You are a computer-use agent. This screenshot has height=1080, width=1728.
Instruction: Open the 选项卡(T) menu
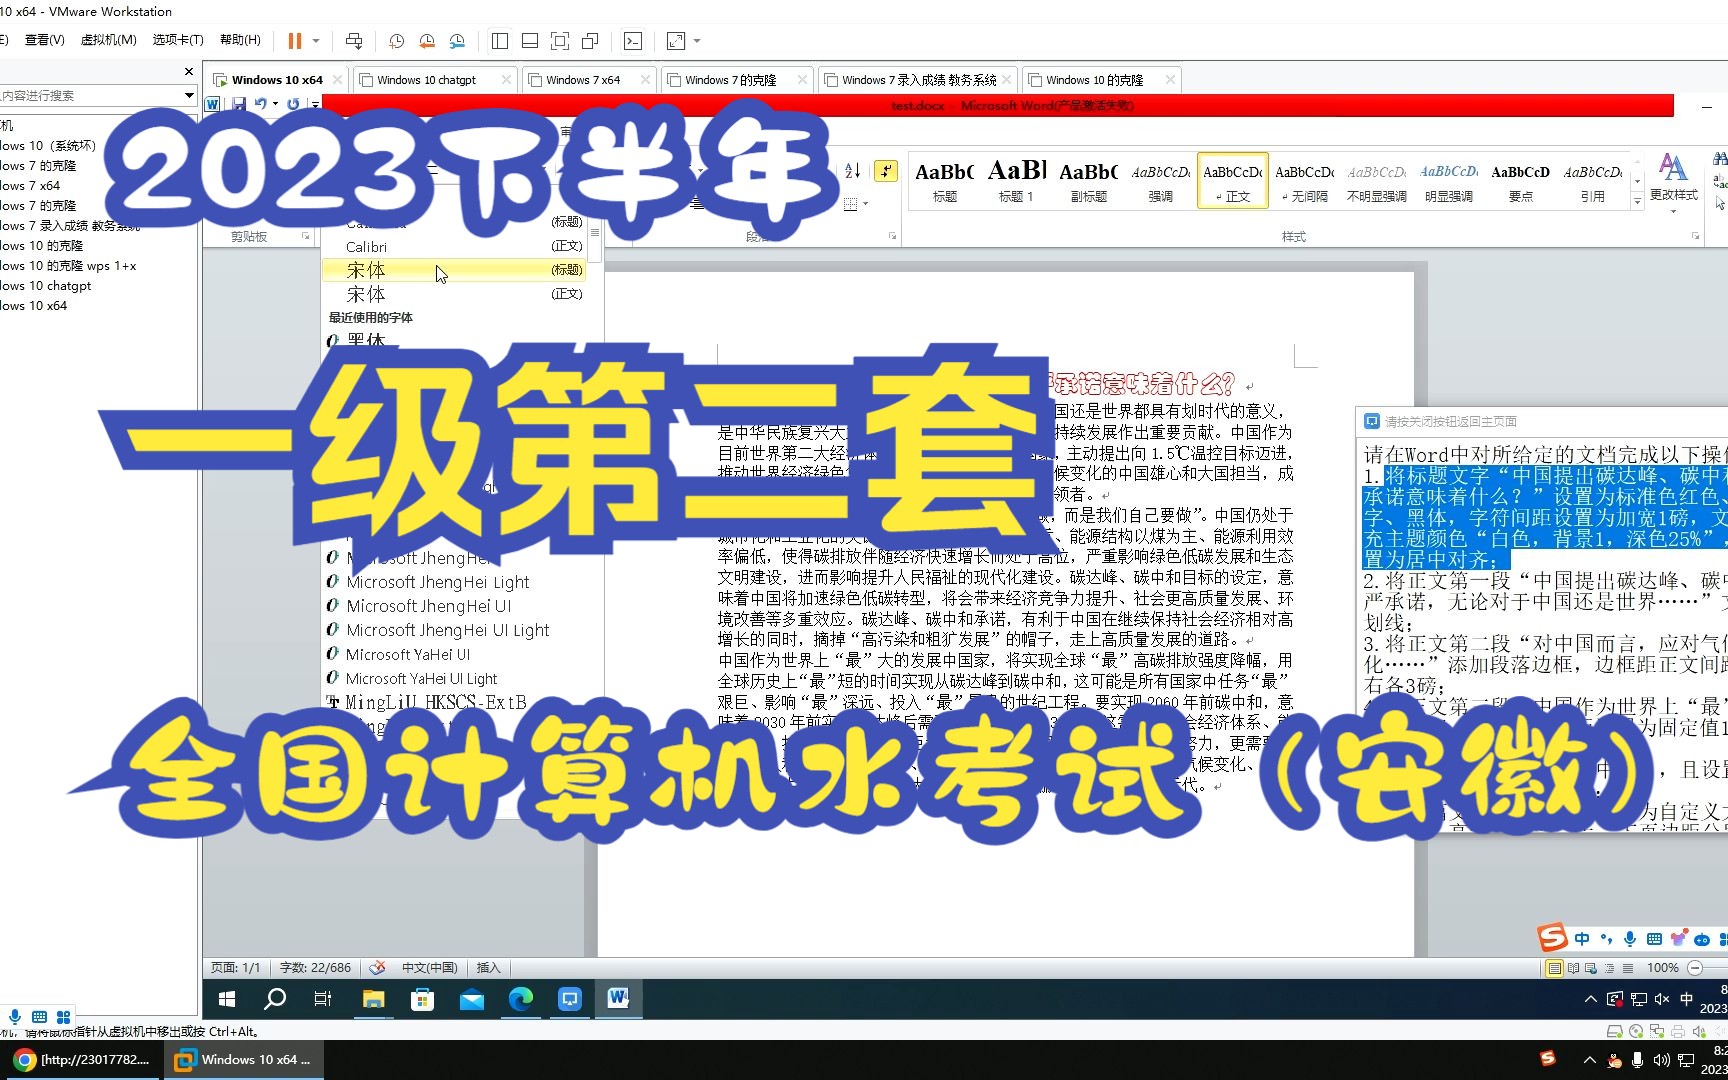click(178, 40)
